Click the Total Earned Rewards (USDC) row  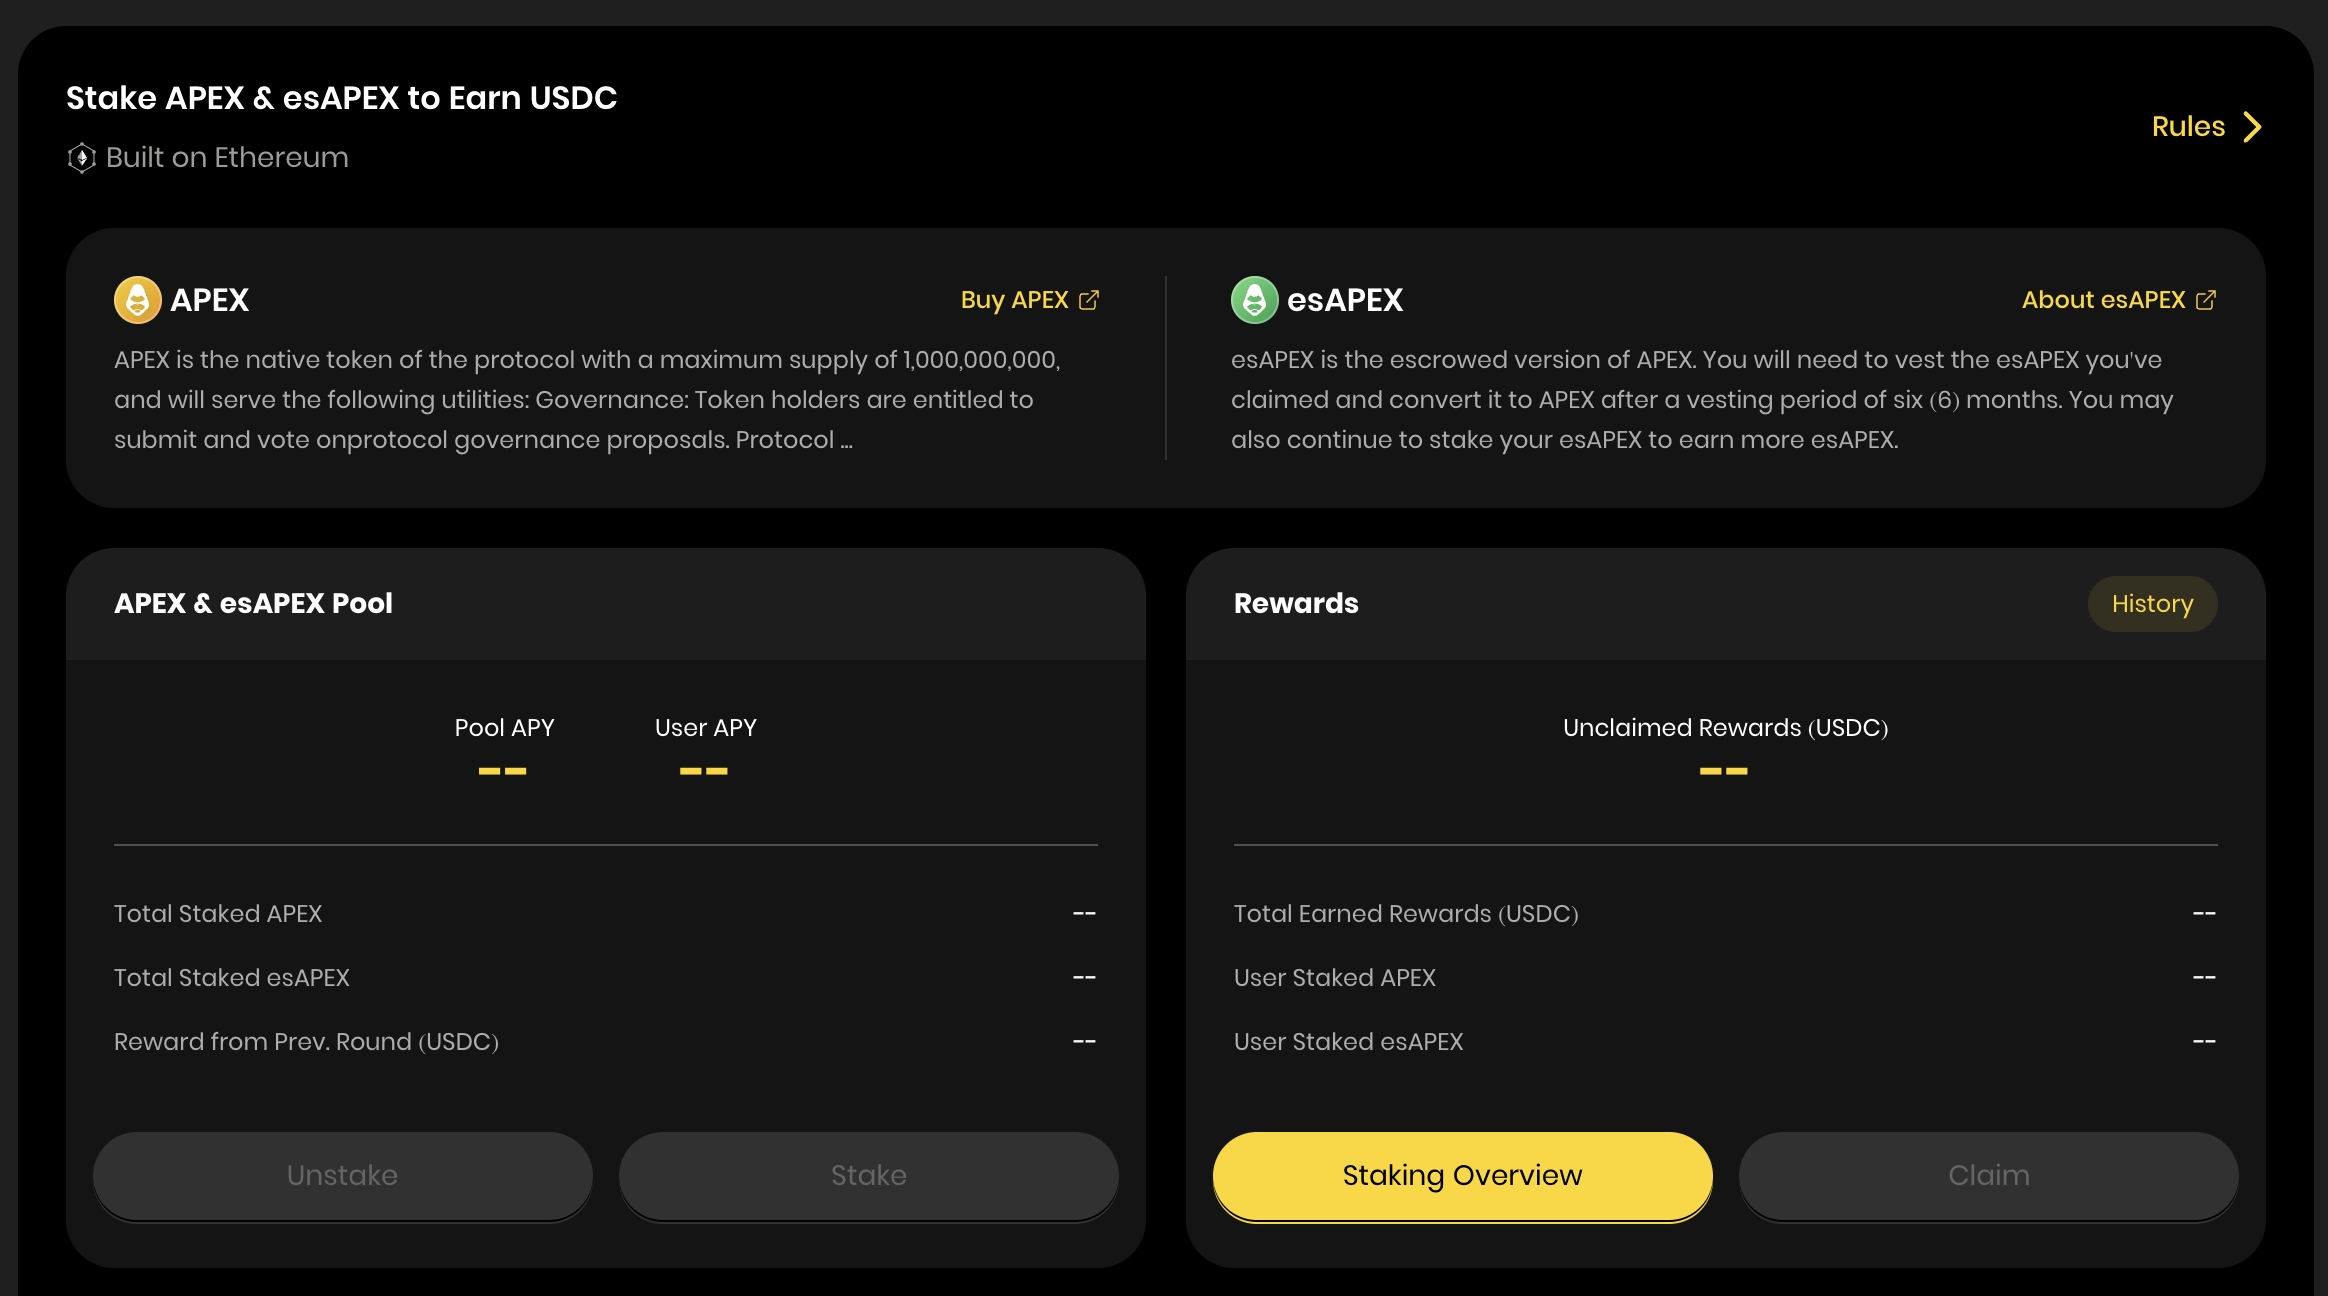(1725, 914)
